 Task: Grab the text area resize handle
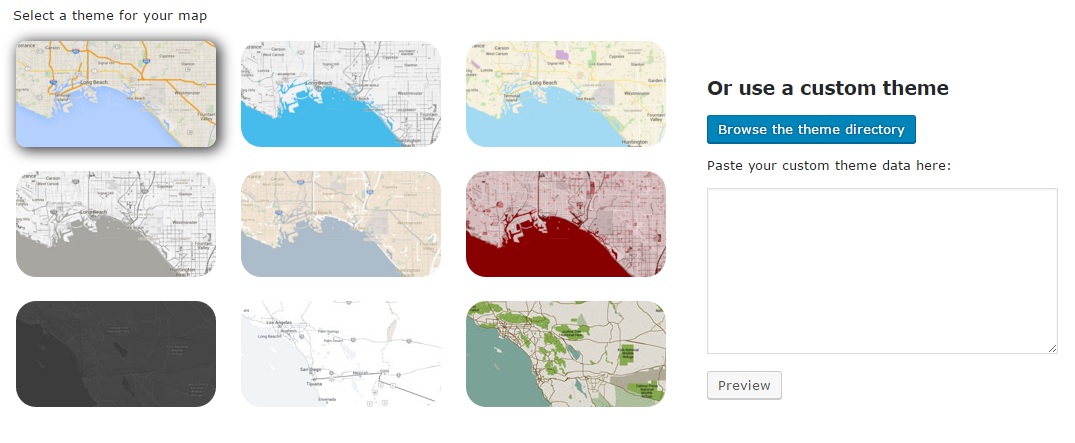point(1052,348)
